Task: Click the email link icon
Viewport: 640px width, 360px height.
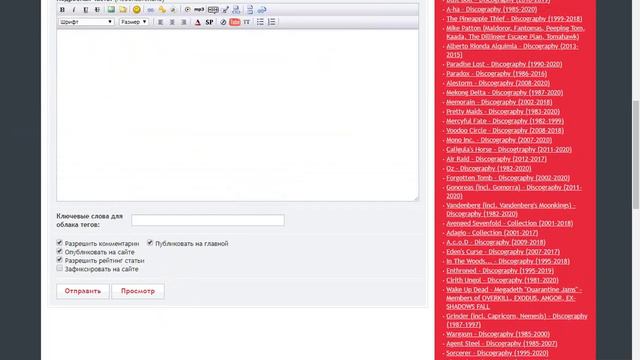Action: 173,10
